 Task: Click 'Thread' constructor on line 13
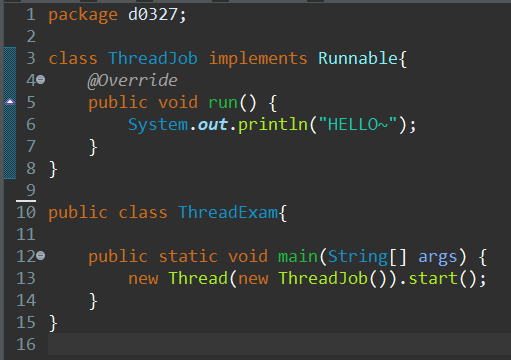pos(198,278)
